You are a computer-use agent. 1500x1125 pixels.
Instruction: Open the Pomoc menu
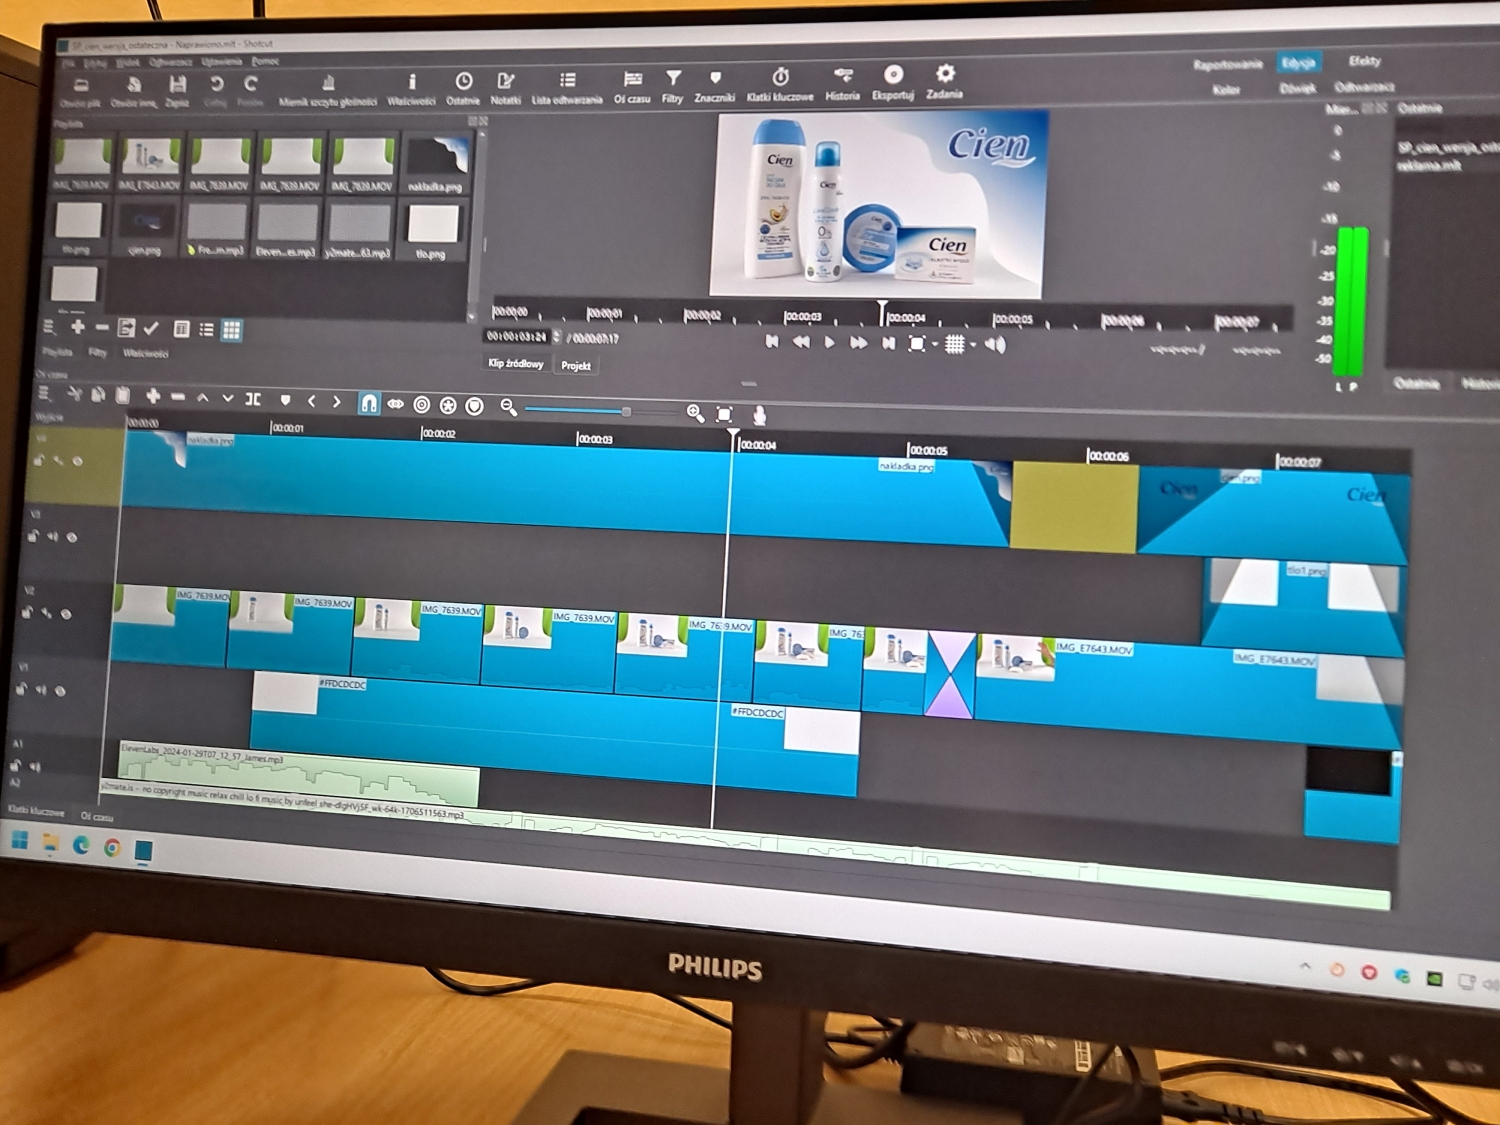265,61
